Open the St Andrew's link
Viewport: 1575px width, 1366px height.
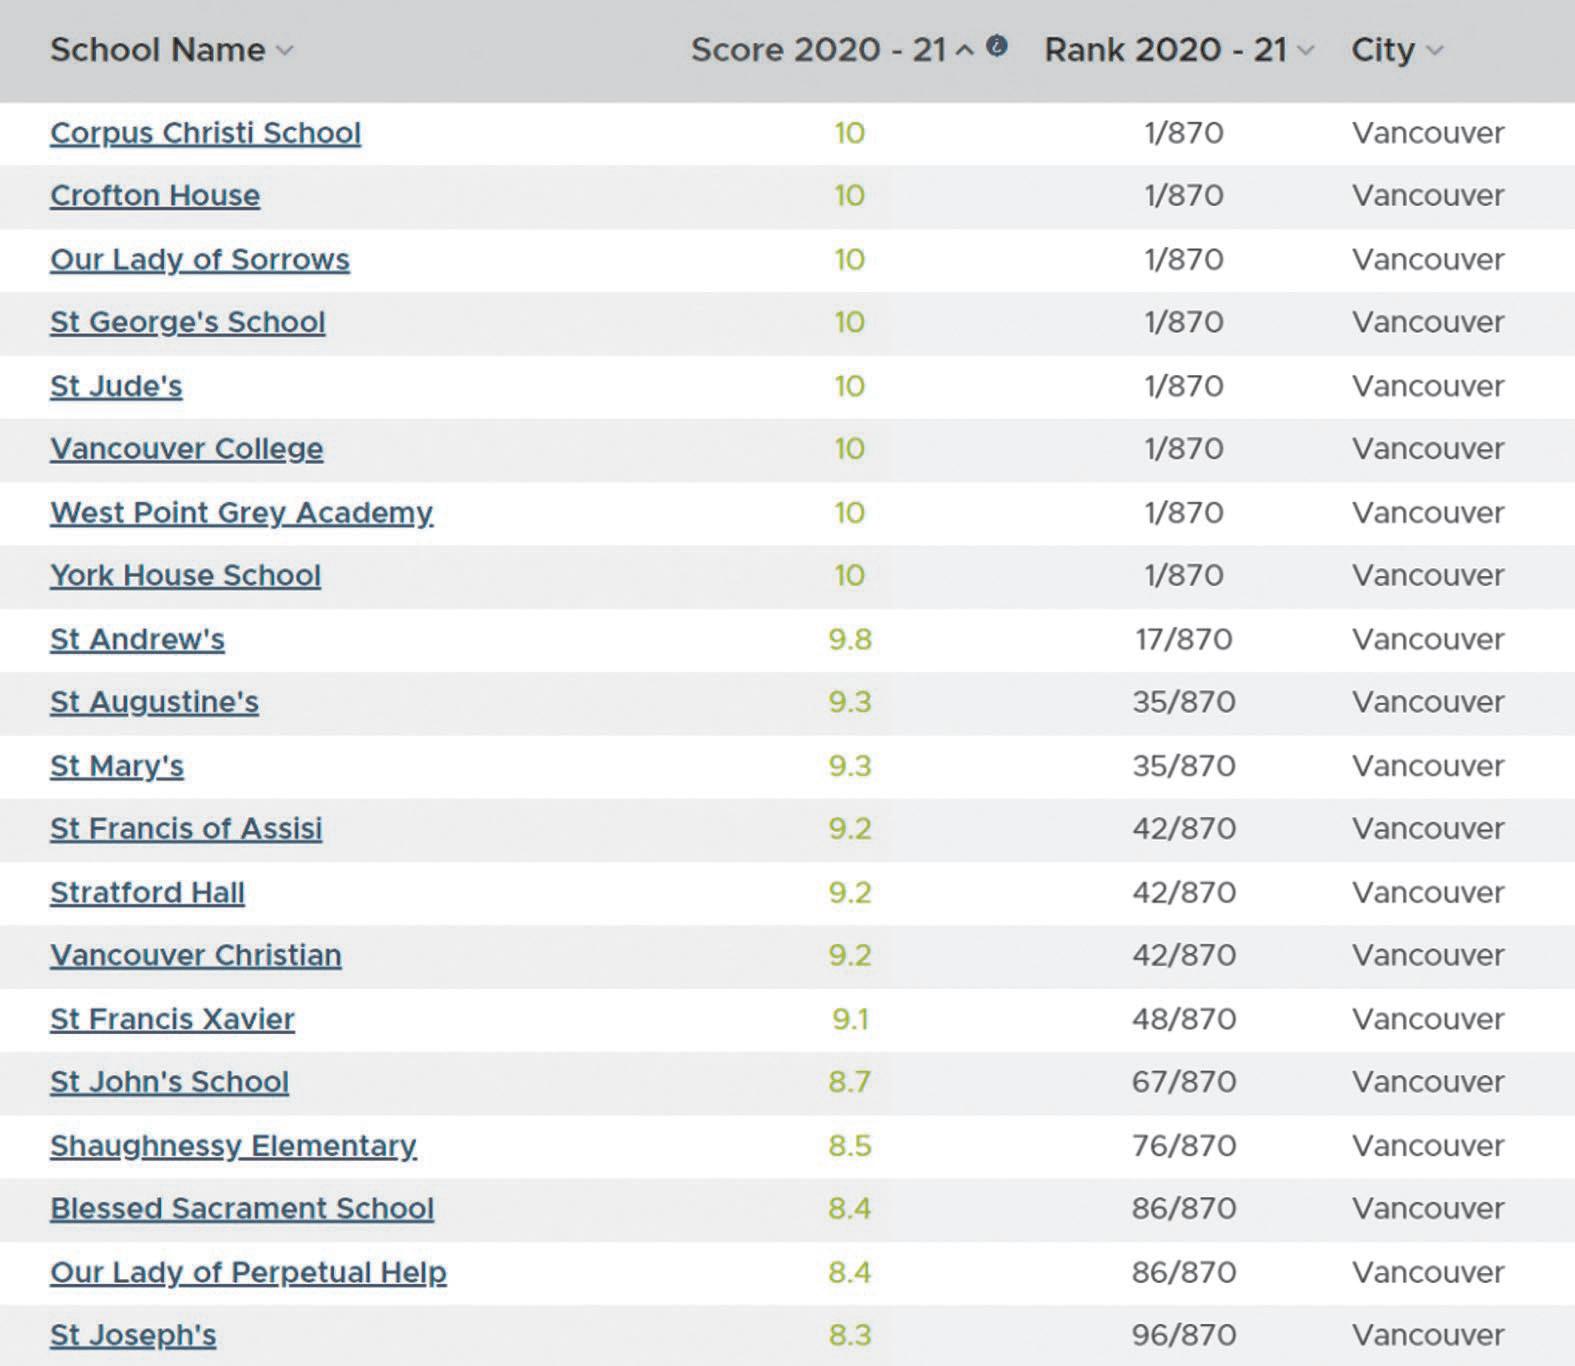pos(137,640)
